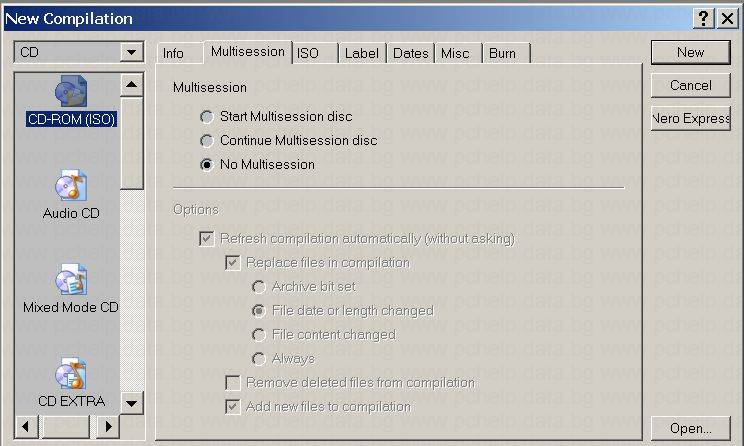Choose the Audio CD compilation icon

70,188
